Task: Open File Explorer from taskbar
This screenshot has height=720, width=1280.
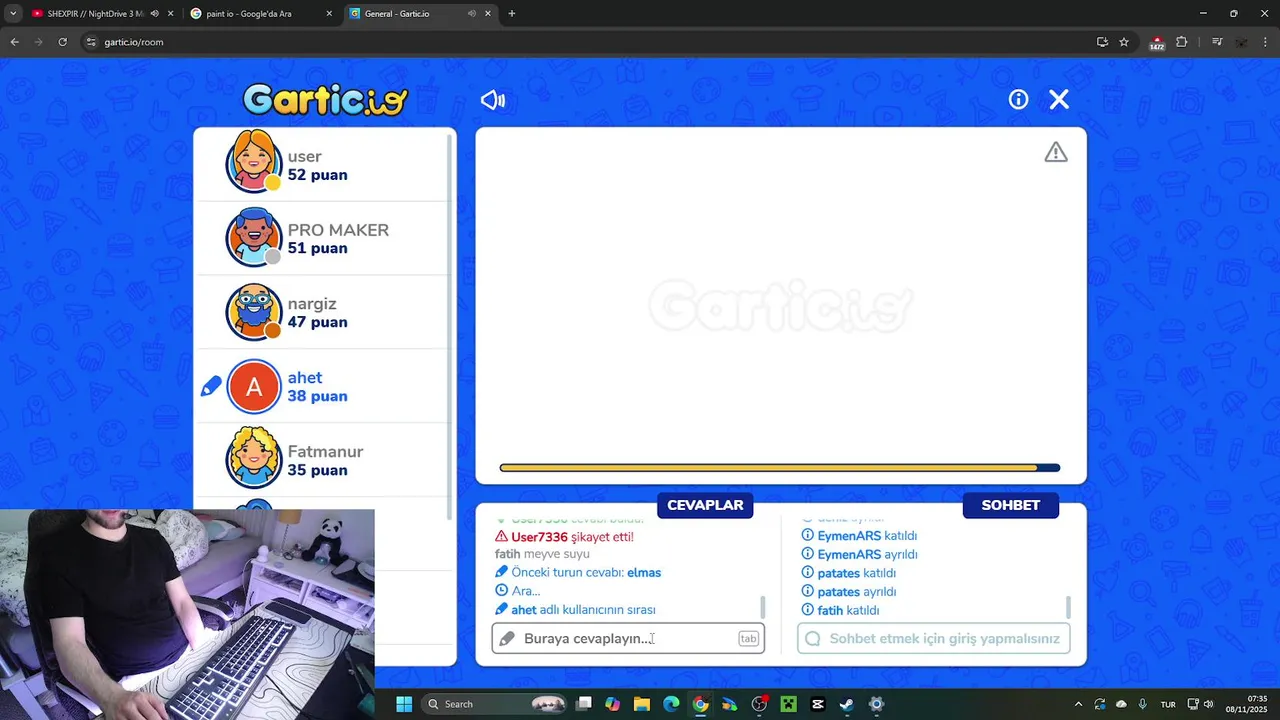Action: point(642,704)
